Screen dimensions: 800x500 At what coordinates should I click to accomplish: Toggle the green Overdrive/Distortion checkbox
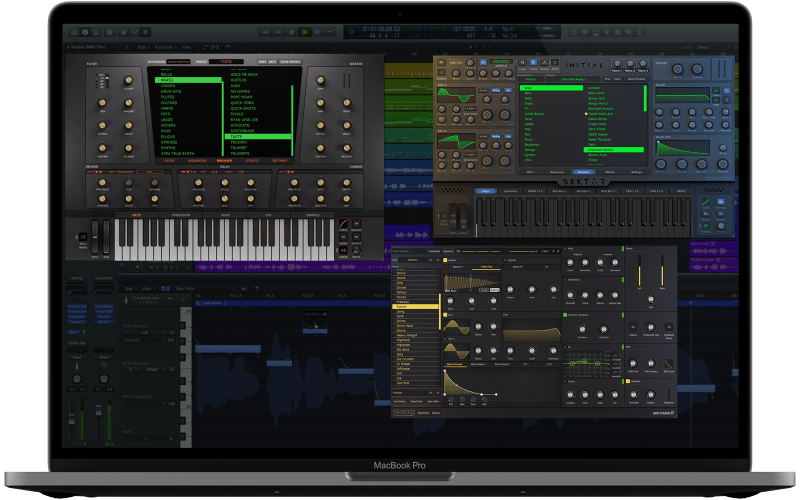point(565,315)
